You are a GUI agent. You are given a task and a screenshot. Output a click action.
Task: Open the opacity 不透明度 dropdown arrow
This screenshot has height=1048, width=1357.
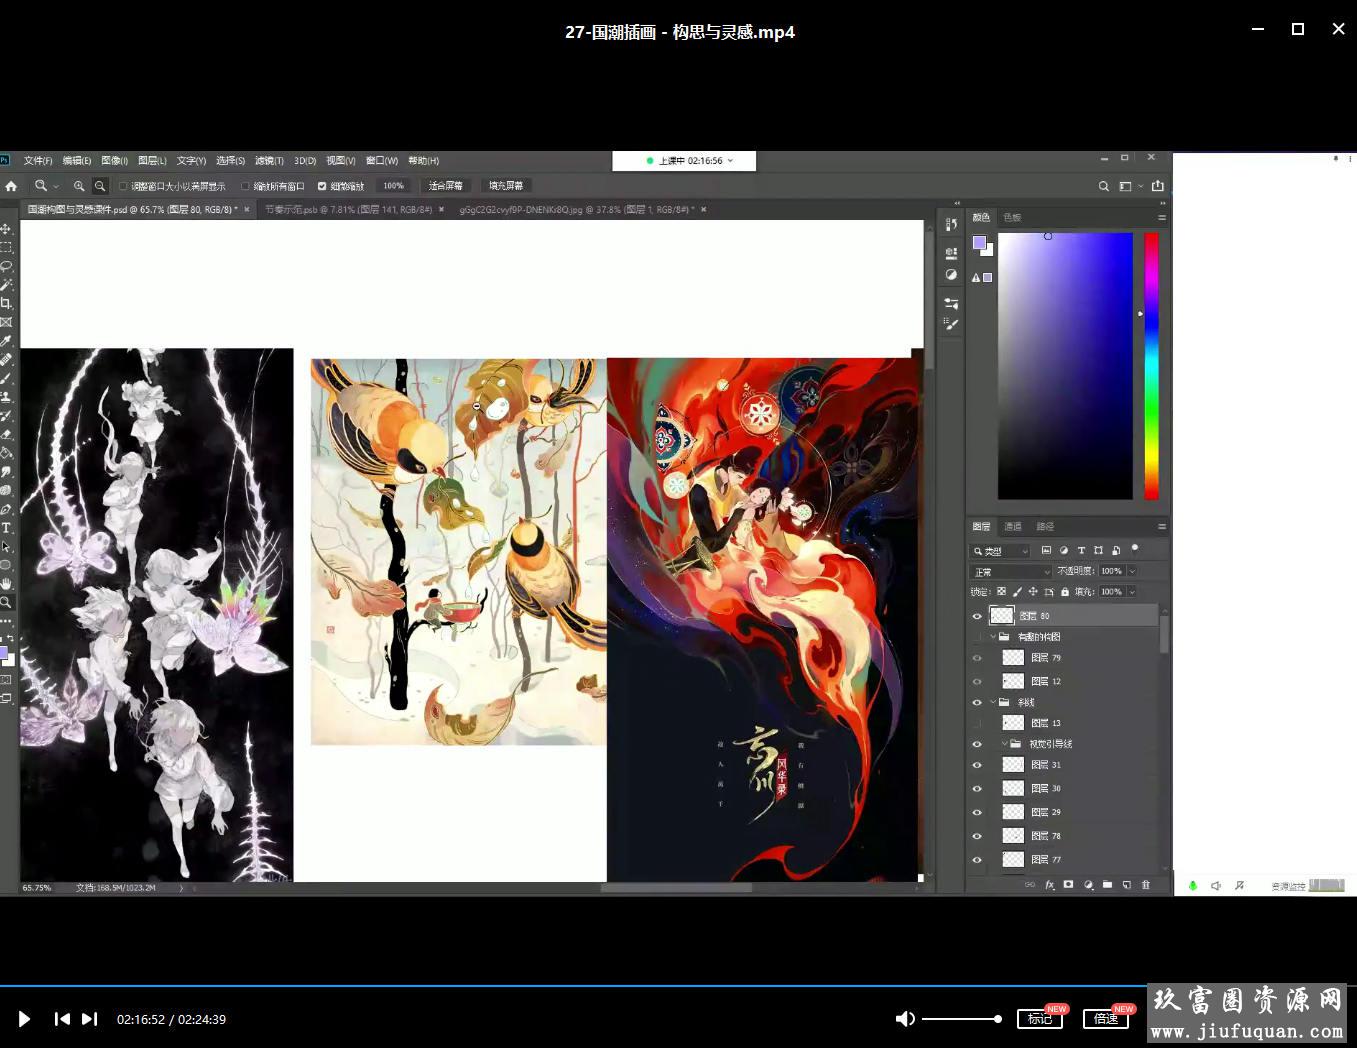(x=1132, y=571)
